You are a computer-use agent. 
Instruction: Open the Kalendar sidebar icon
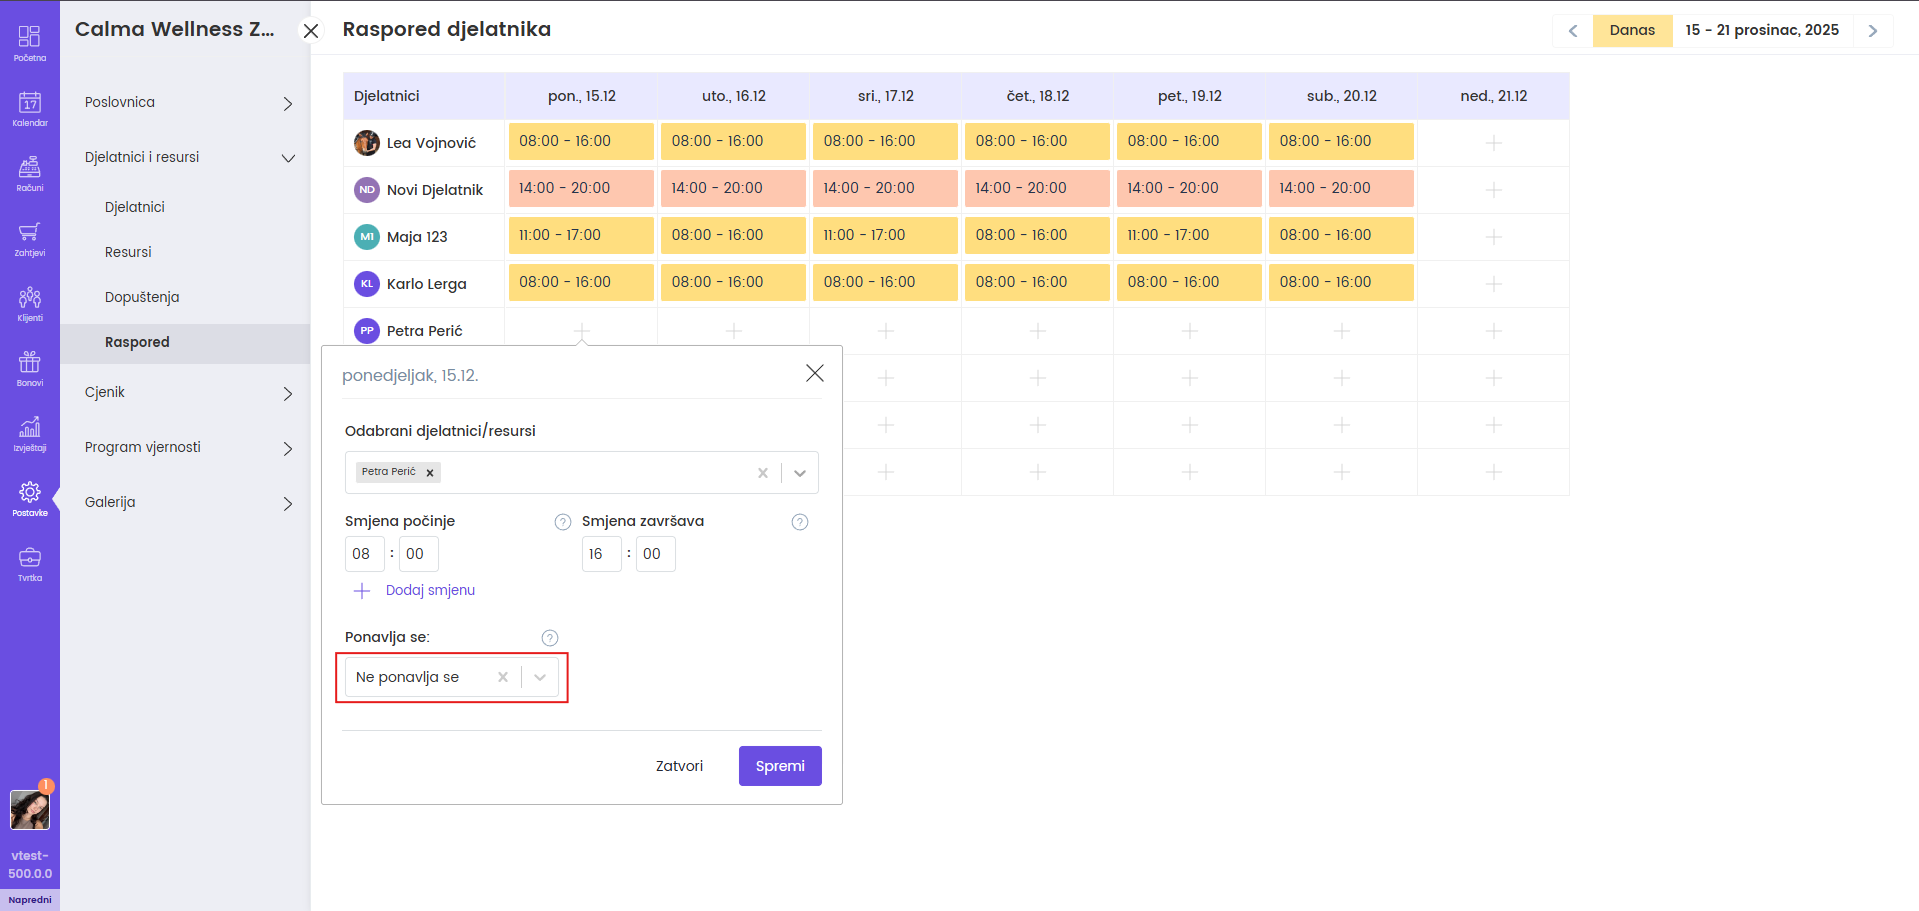[x=30, y=108]
